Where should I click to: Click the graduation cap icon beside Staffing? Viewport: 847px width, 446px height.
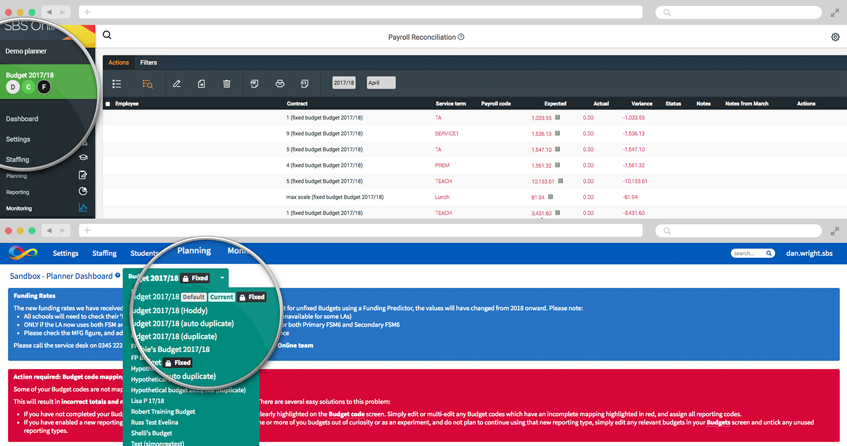[x=83, y=158]
